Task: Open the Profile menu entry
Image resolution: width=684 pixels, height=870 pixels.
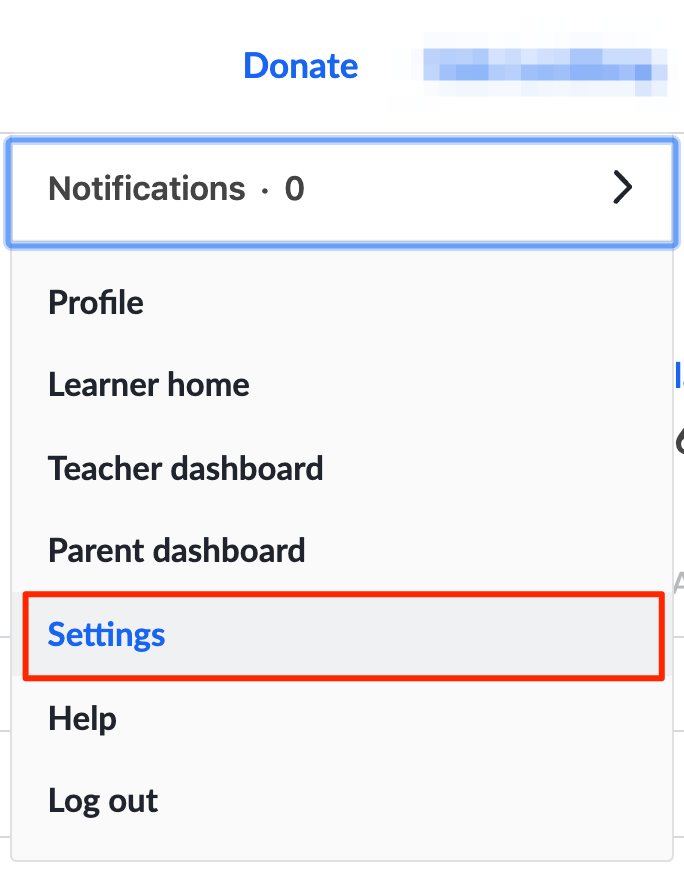Action: pos(96,302)
